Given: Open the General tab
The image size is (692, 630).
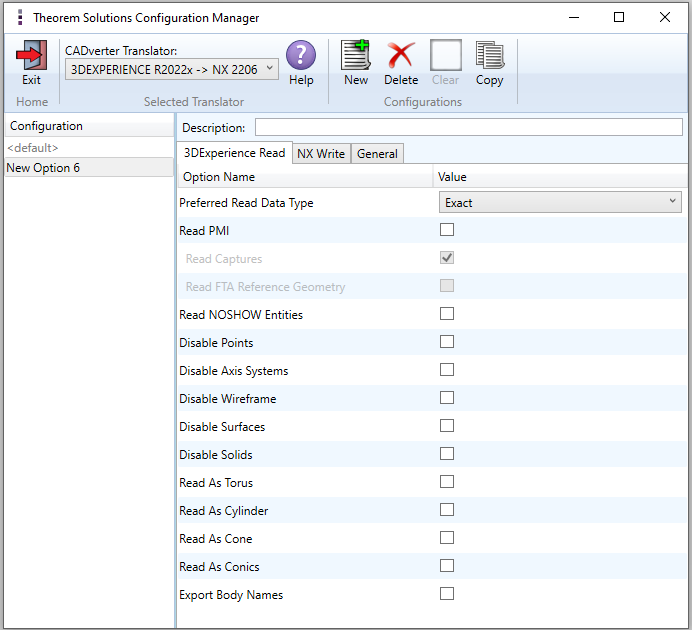Looking at the screenshot, I should coord(377,154).
